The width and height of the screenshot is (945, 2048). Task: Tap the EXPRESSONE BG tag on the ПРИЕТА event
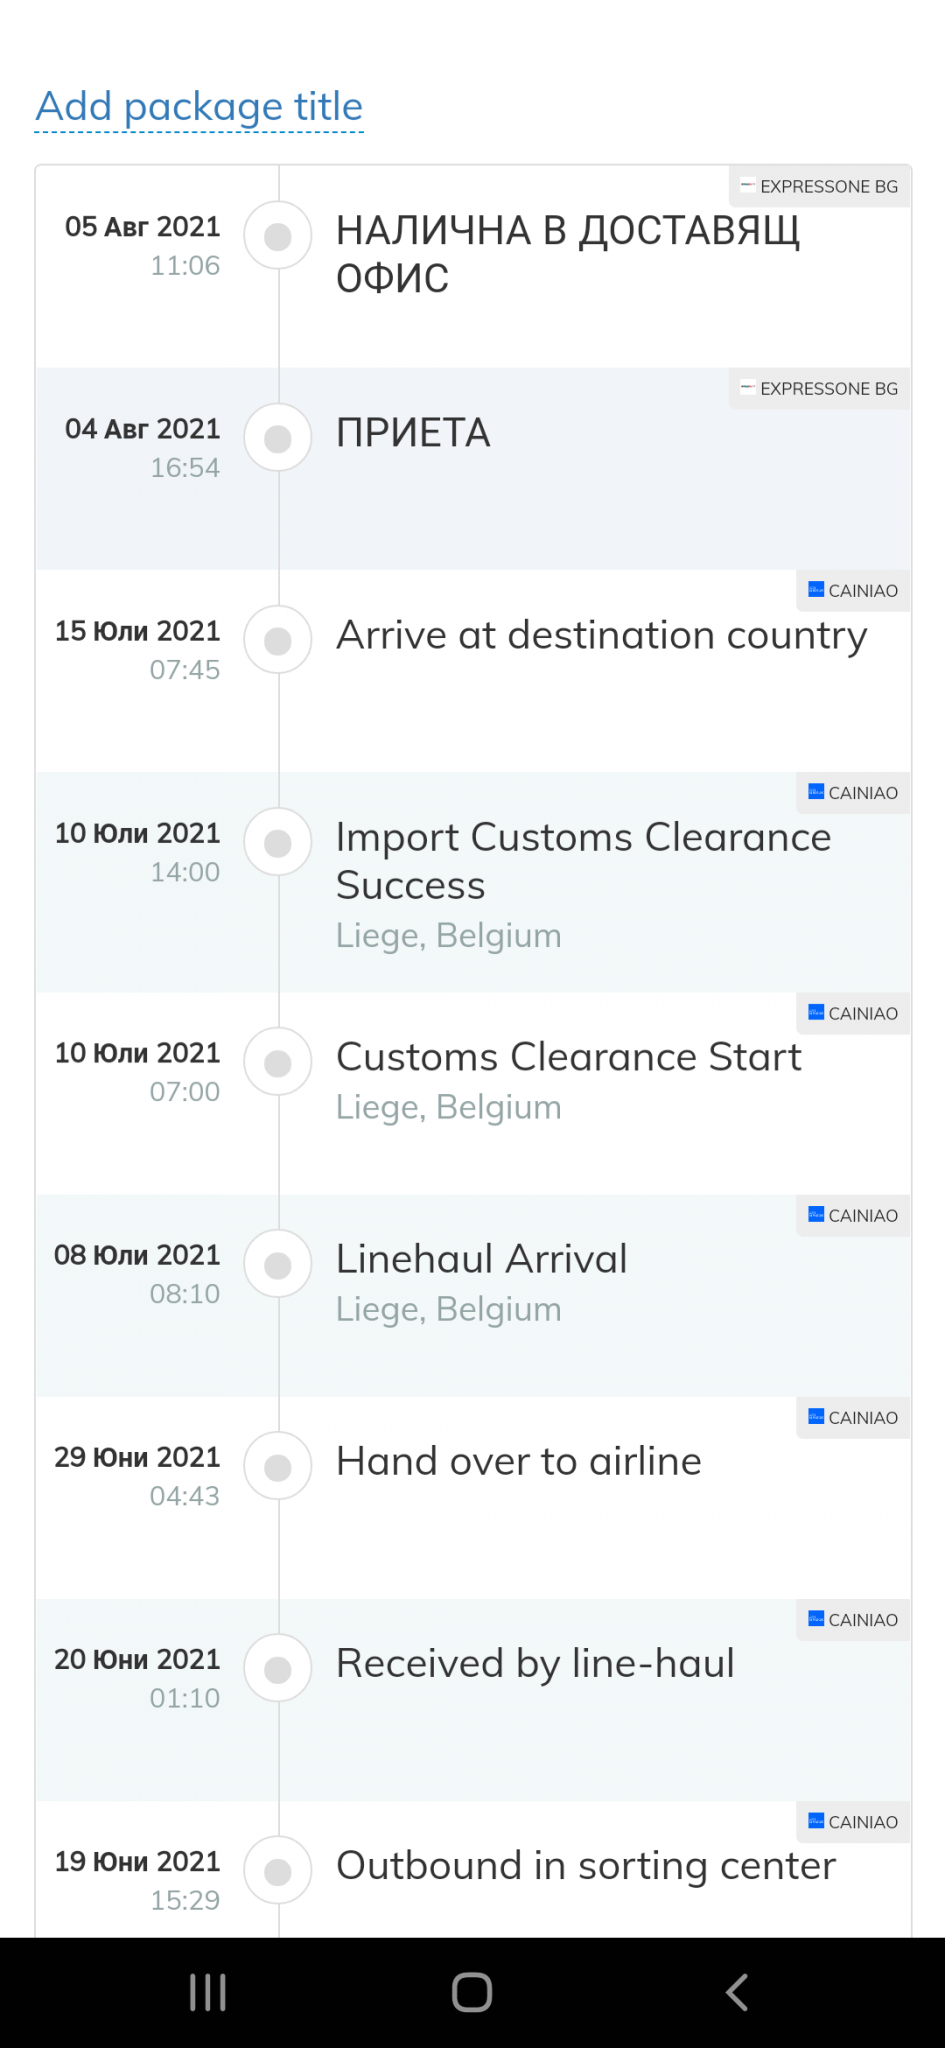(819, 389)
